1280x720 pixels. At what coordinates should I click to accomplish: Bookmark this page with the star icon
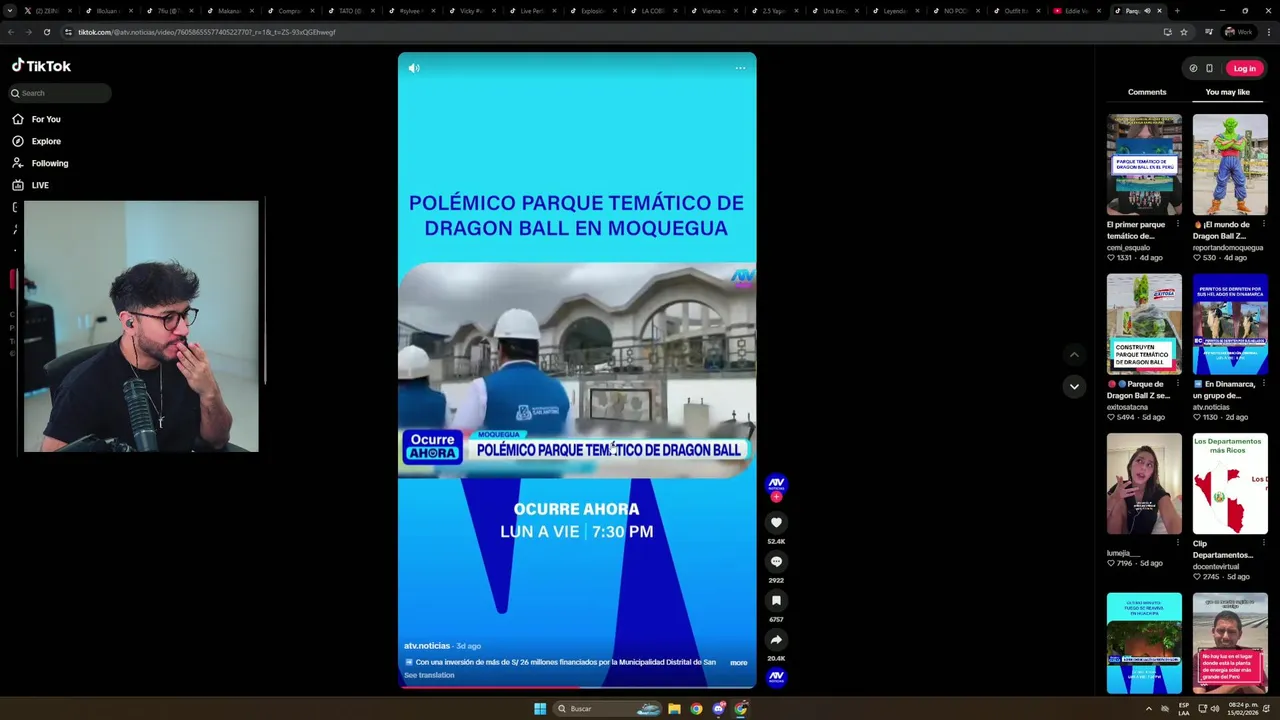[1184, 32]
